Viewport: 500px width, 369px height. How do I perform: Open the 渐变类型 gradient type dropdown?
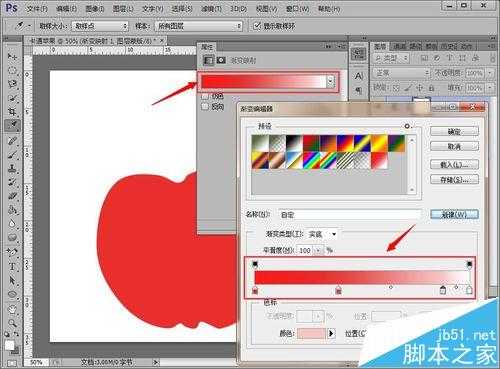click(322, 234)
